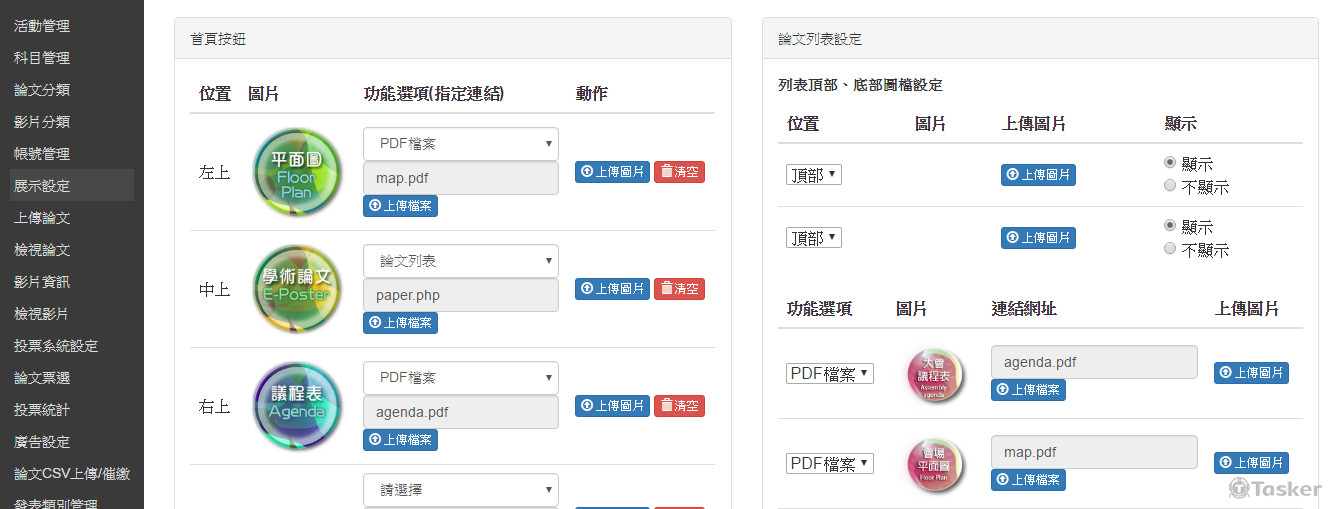The image size is (1338, 509).
Task: Click the 大會議程表 small round image
Action: (x=934, y=375)
